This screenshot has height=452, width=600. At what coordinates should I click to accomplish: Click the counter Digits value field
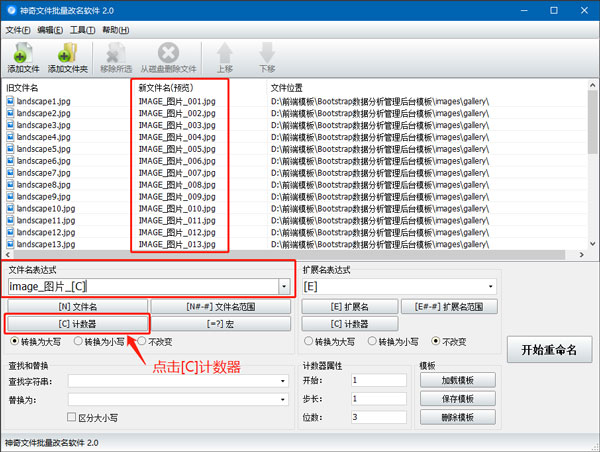pyautogui.click(x=379, y=417)
